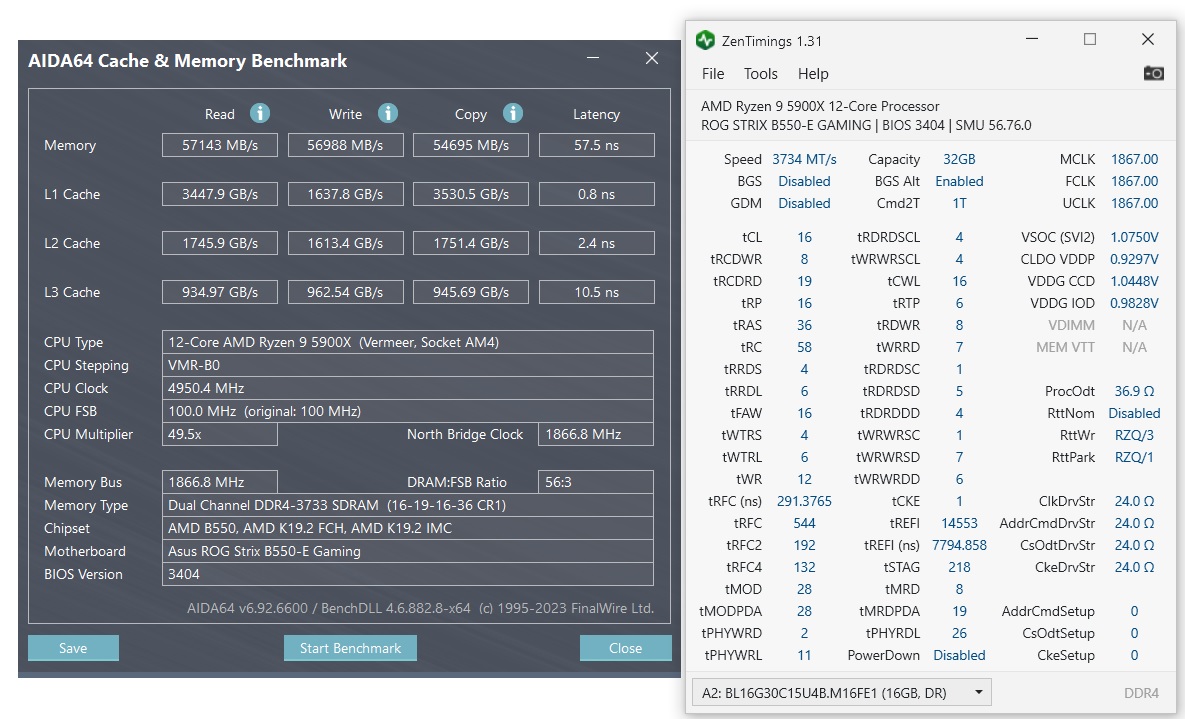Screen dimensions: 1185x719
Task: Click the L2 Cache Copy value 1751.4 GB/s
Action: [x=471, y=243]
